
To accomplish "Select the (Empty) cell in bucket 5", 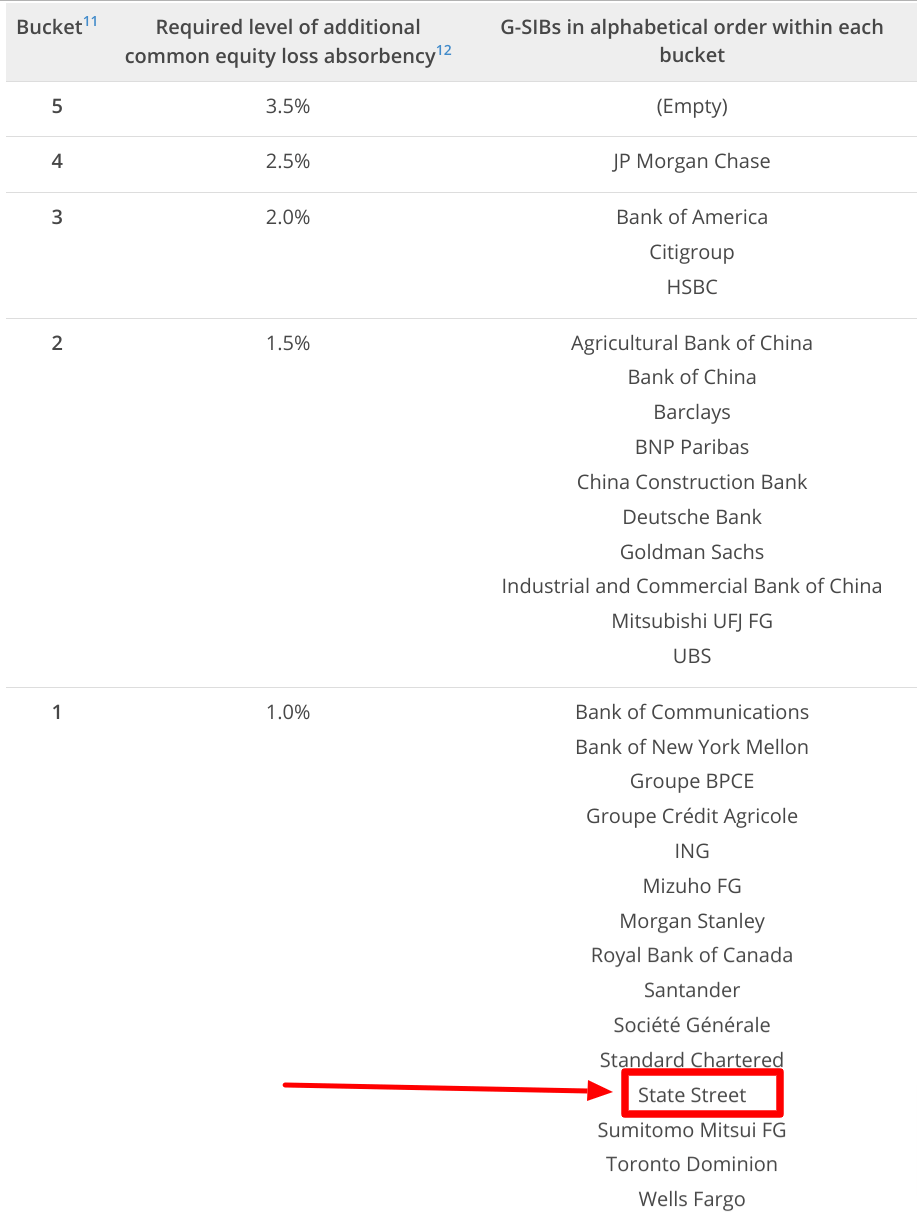I will point(692,106).
